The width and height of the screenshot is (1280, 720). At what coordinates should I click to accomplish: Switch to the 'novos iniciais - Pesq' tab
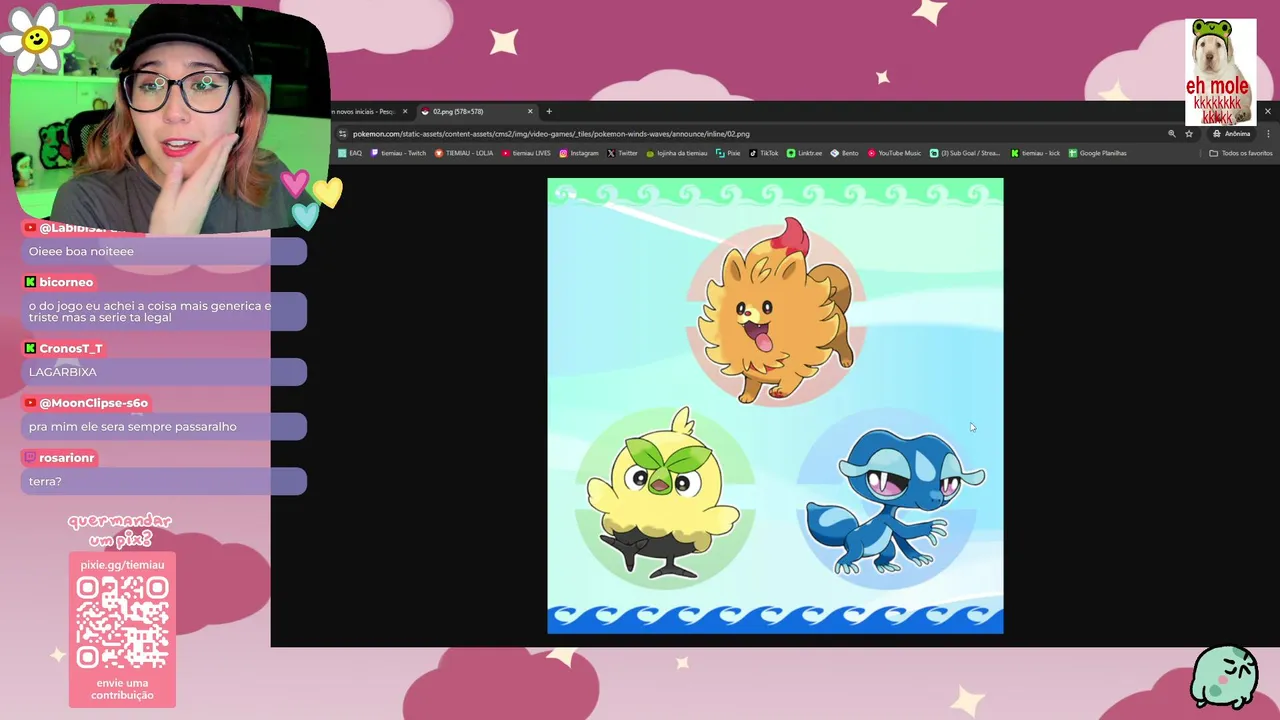tap(364, 111)
